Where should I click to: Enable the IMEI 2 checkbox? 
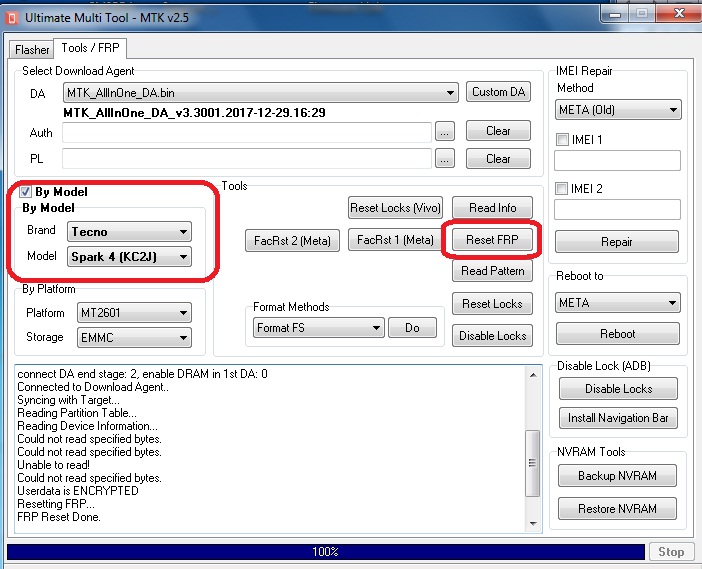point(561,188)
